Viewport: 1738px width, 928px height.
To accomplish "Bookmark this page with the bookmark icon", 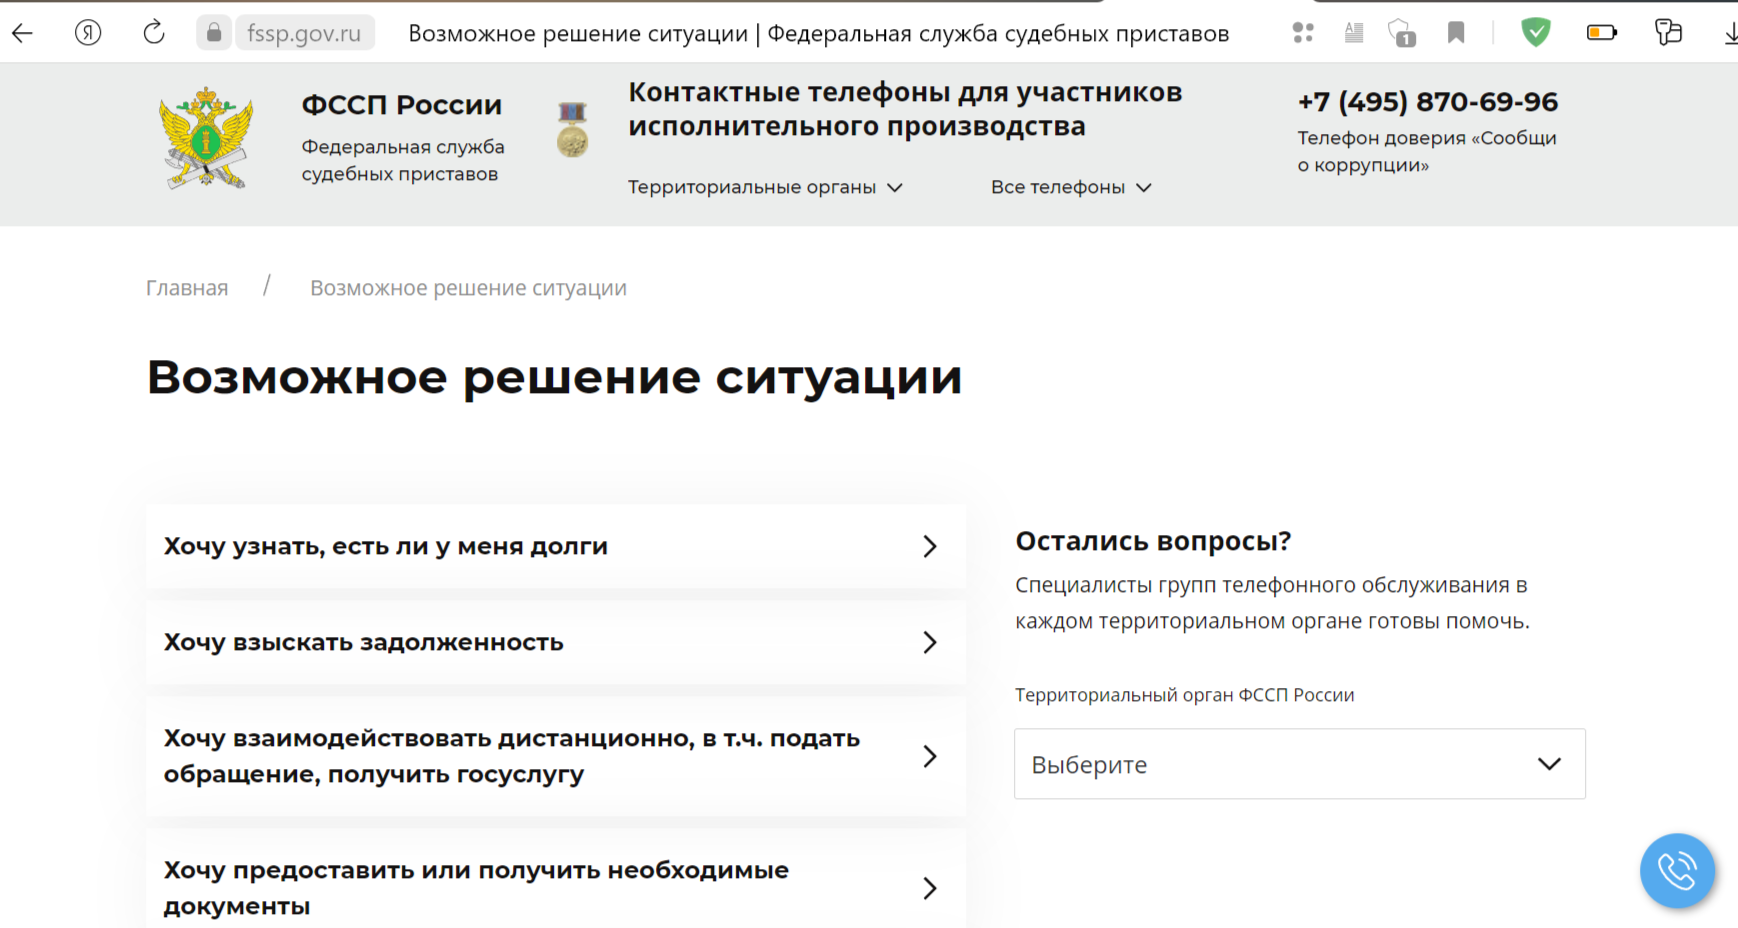I will pos(1456,33).
